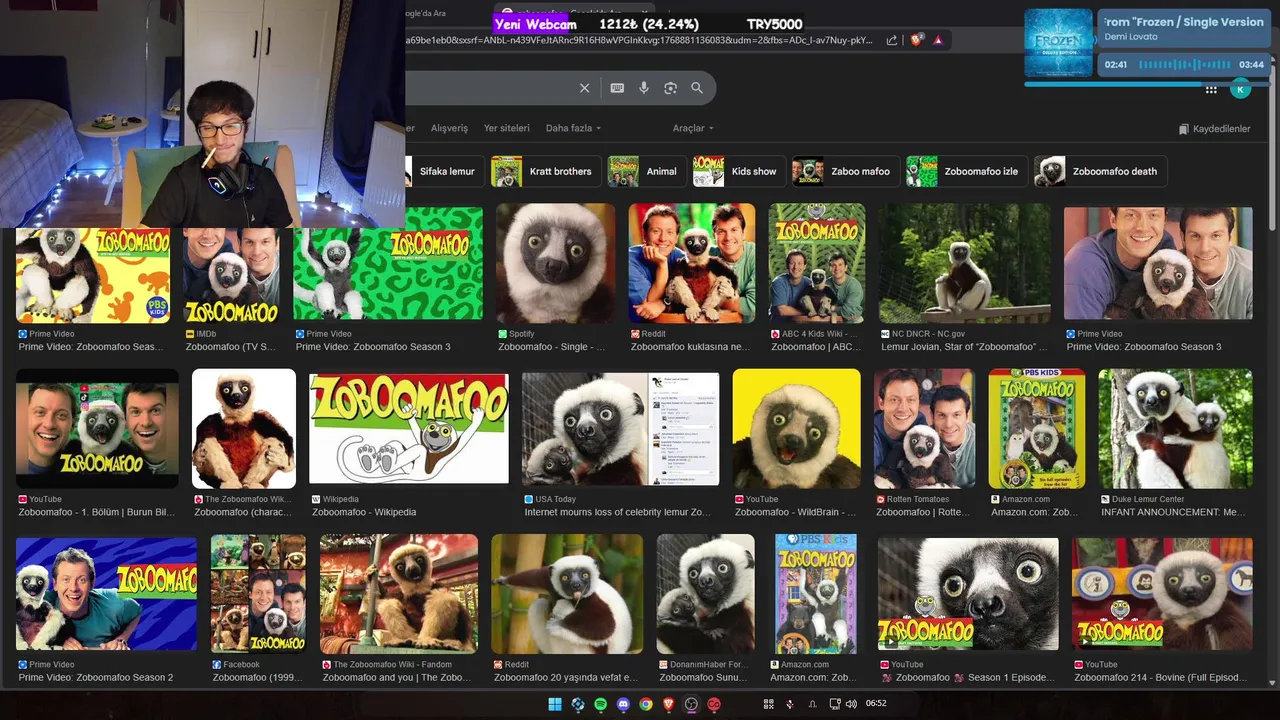Open the Windows Start menu

click(555, 704)
